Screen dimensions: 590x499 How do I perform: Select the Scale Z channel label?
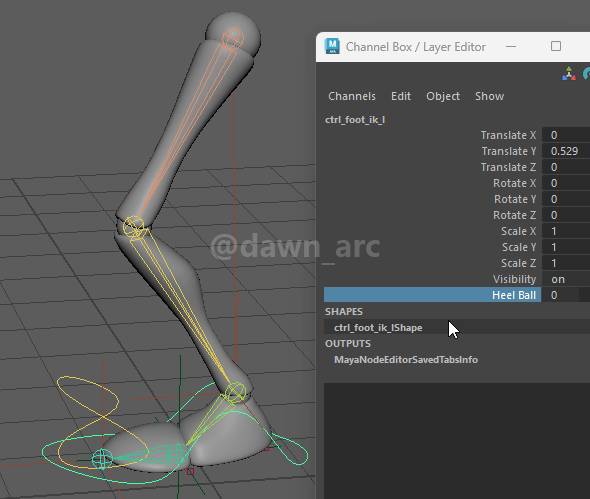(519, 263)
